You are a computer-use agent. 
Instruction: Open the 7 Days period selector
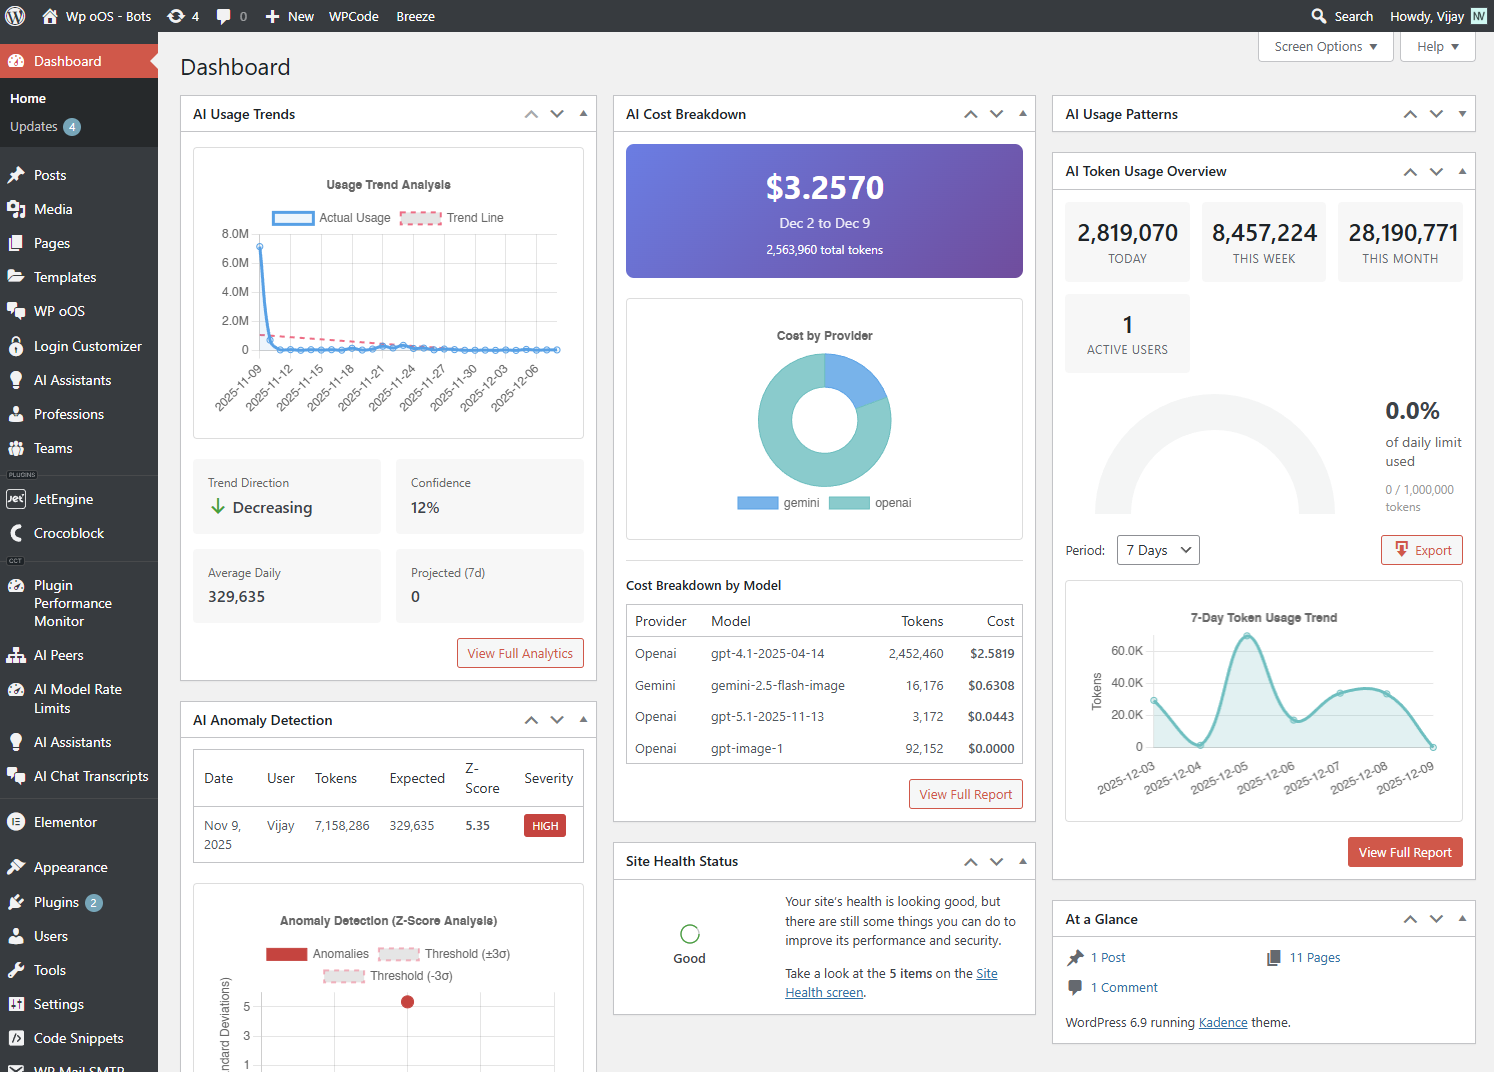point(1157,549)
